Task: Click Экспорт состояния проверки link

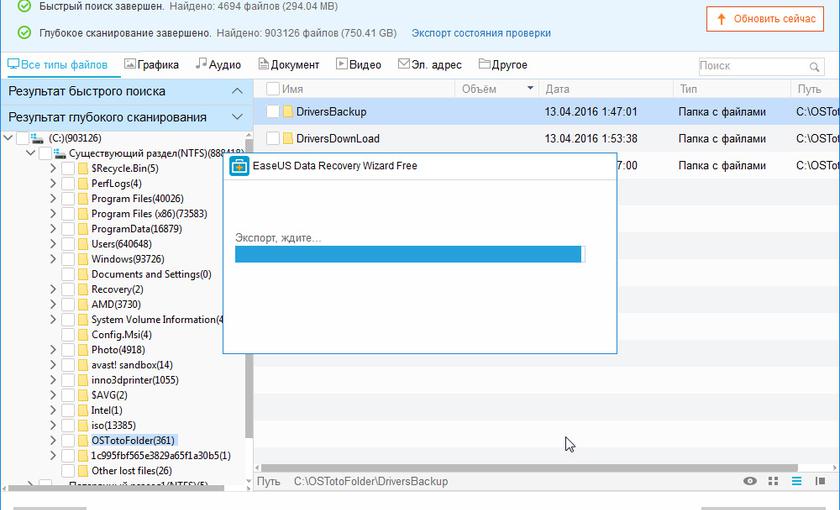Action: tap(481, 33)
